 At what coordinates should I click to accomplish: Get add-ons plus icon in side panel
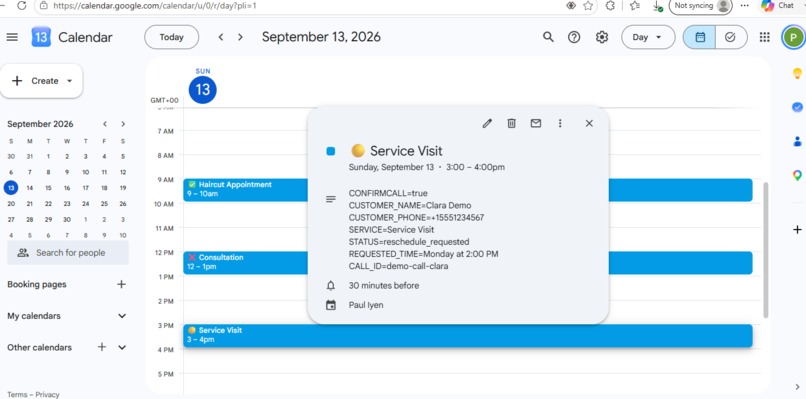pos(797,229)
